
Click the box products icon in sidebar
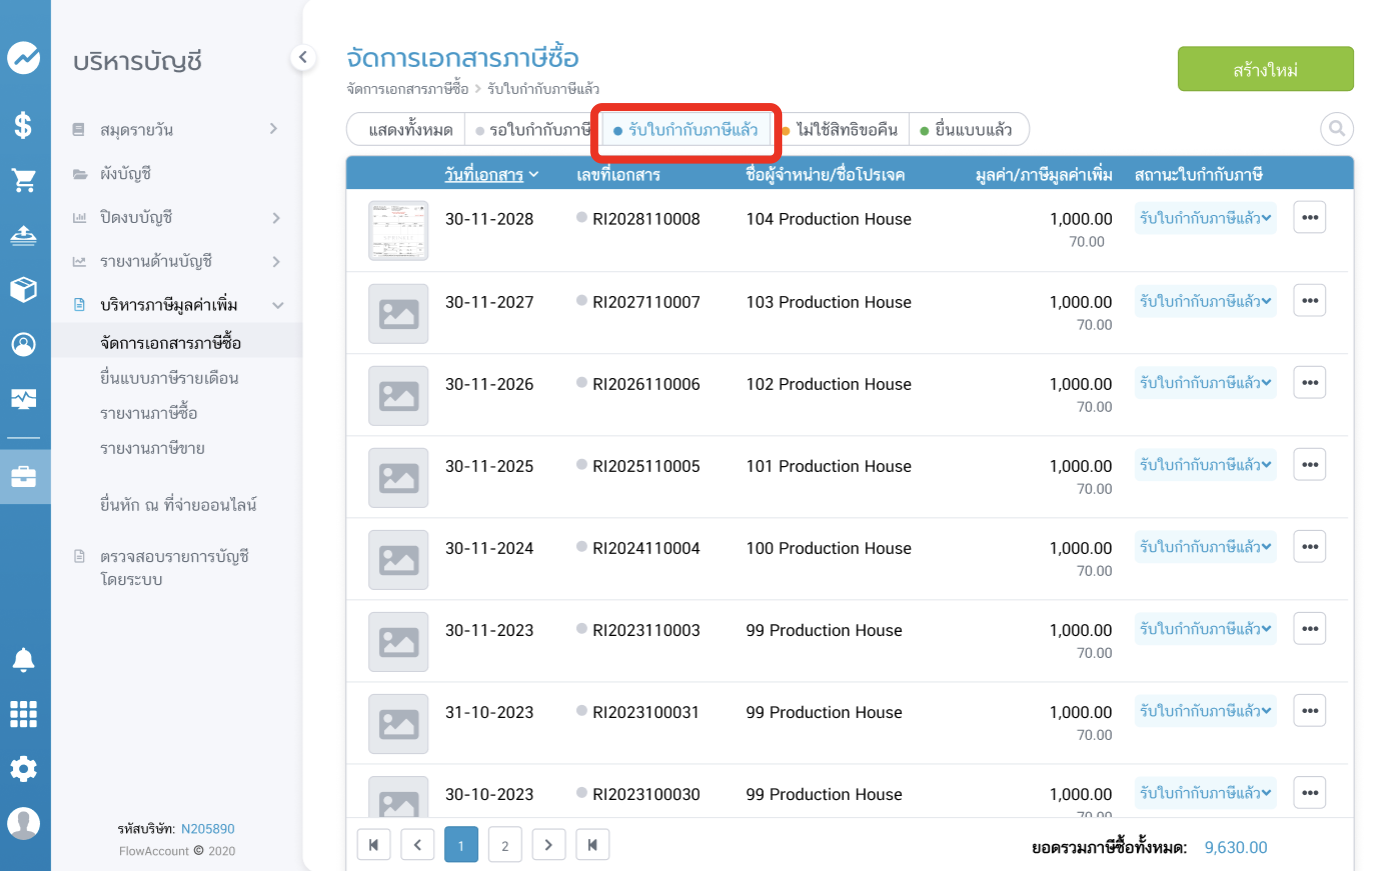[x=24, y=289]
